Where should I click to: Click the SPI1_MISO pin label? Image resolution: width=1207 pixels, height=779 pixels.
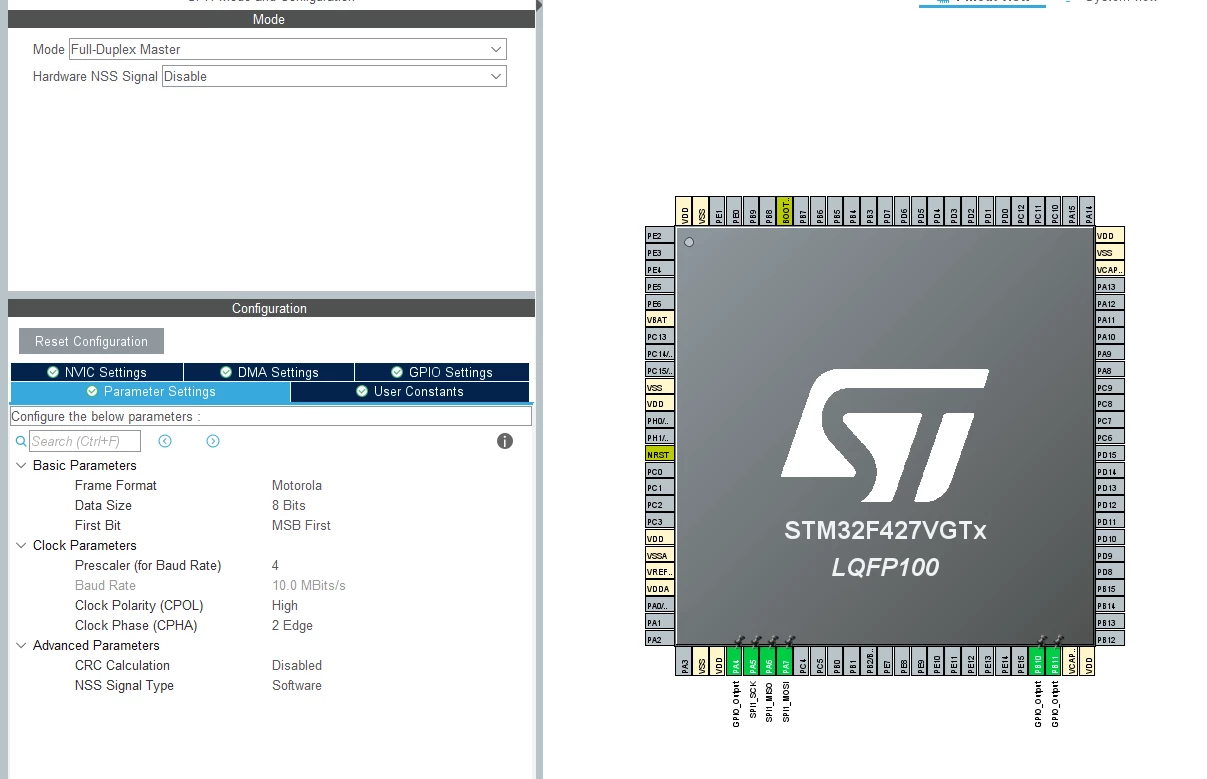pyautogui.click(x=769, y=702)
